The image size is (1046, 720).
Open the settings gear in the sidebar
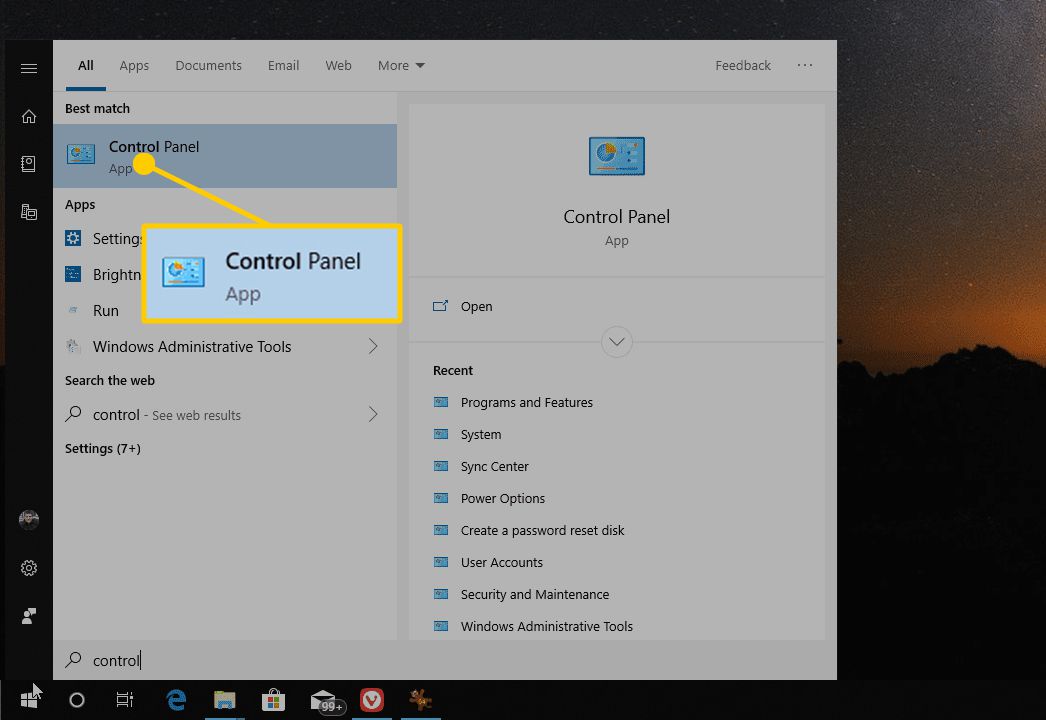click(x=29, y=568)
